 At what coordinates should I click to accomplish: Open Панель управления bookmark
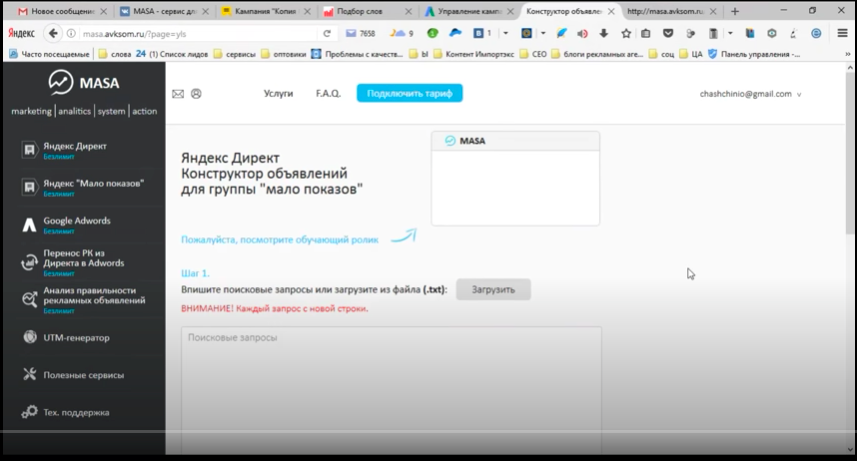(x=754, y=54)
